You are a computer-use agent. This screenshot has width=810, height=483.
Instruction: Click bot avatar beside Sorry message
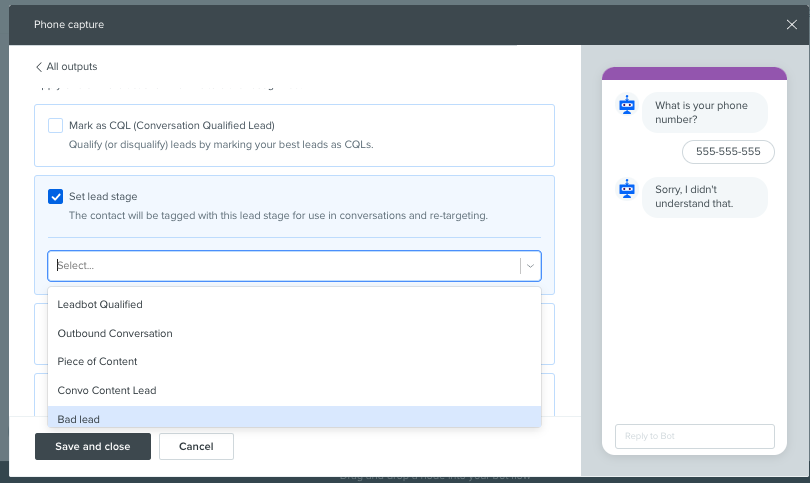click(x=627, y=189)
